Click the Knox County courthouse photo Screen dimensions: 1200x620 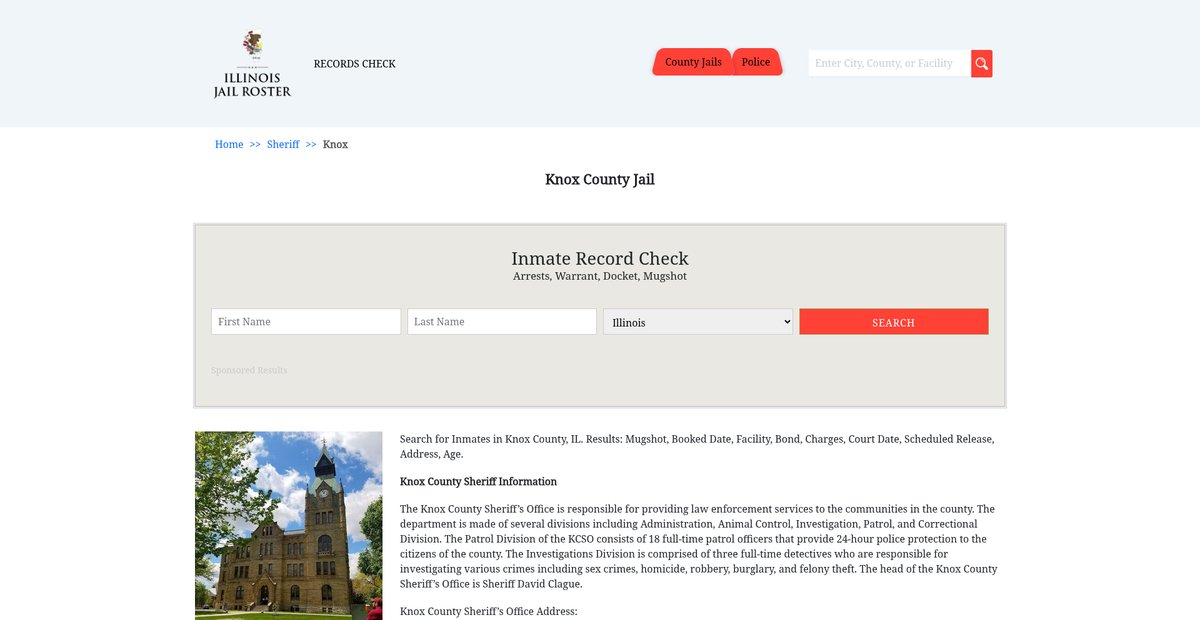pos(289,526)
